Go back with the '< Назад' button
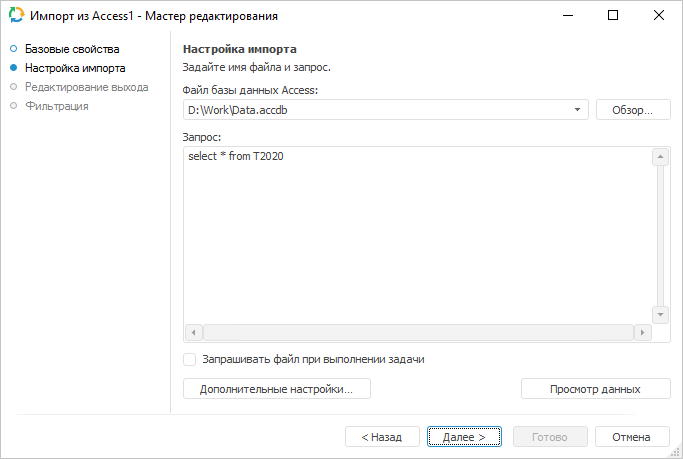 click(382, 437)
